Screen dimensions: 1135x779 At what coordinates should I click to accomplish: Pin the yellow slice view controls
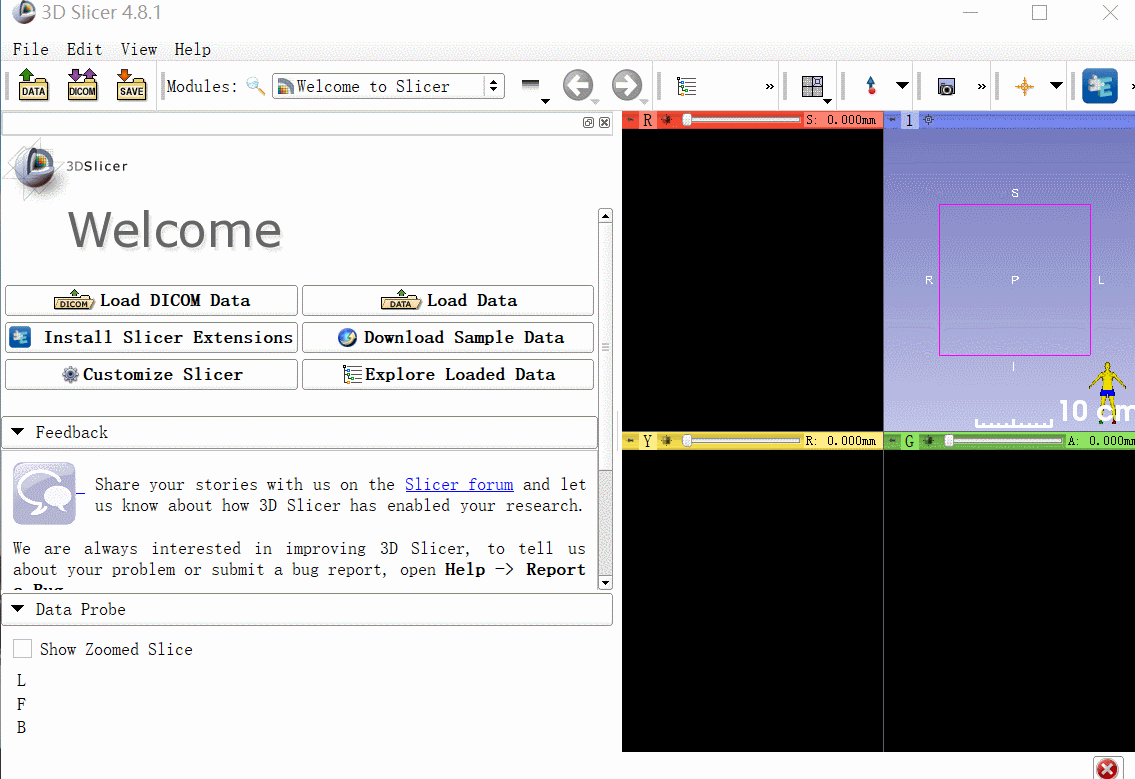[628, 440]
